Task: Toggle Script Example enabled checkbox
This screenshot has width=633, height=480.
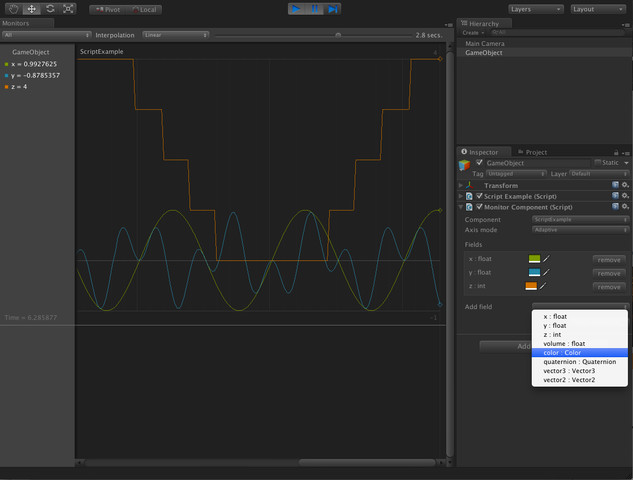Action: tap(479, 196)
